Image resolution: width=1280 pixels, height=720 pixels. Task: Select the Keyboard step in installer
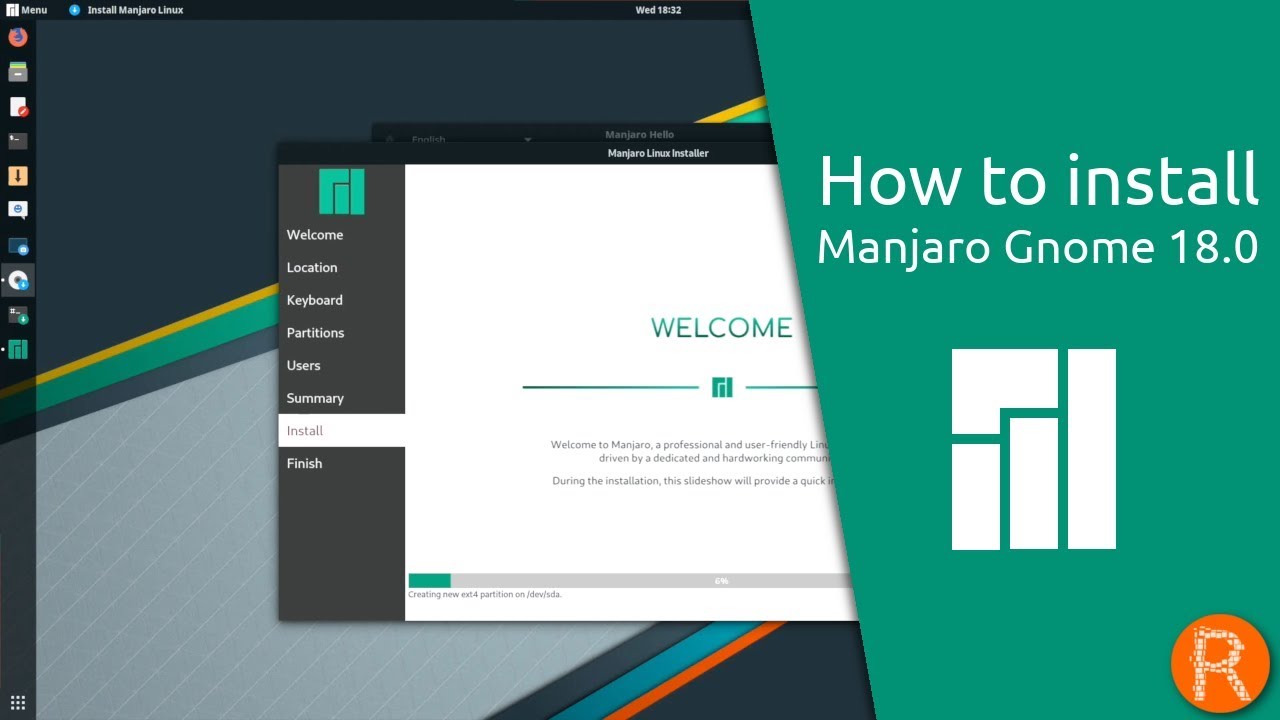pos(342,300)
